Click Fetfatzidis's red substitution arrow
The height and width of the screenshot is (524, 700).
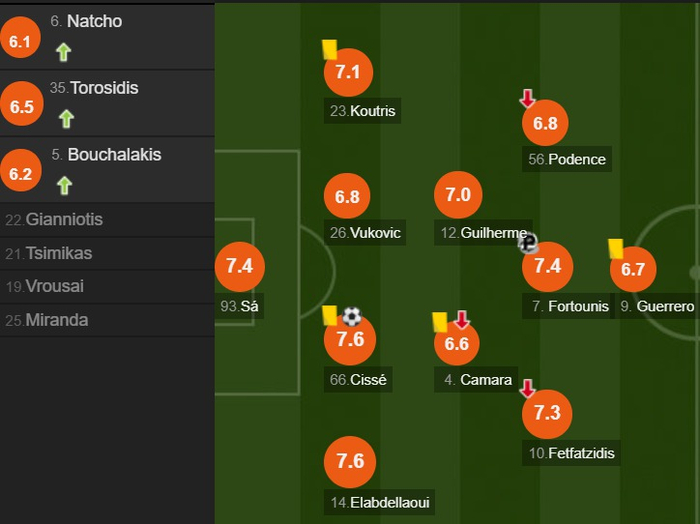pyautogui.click(x=527, y=388)
